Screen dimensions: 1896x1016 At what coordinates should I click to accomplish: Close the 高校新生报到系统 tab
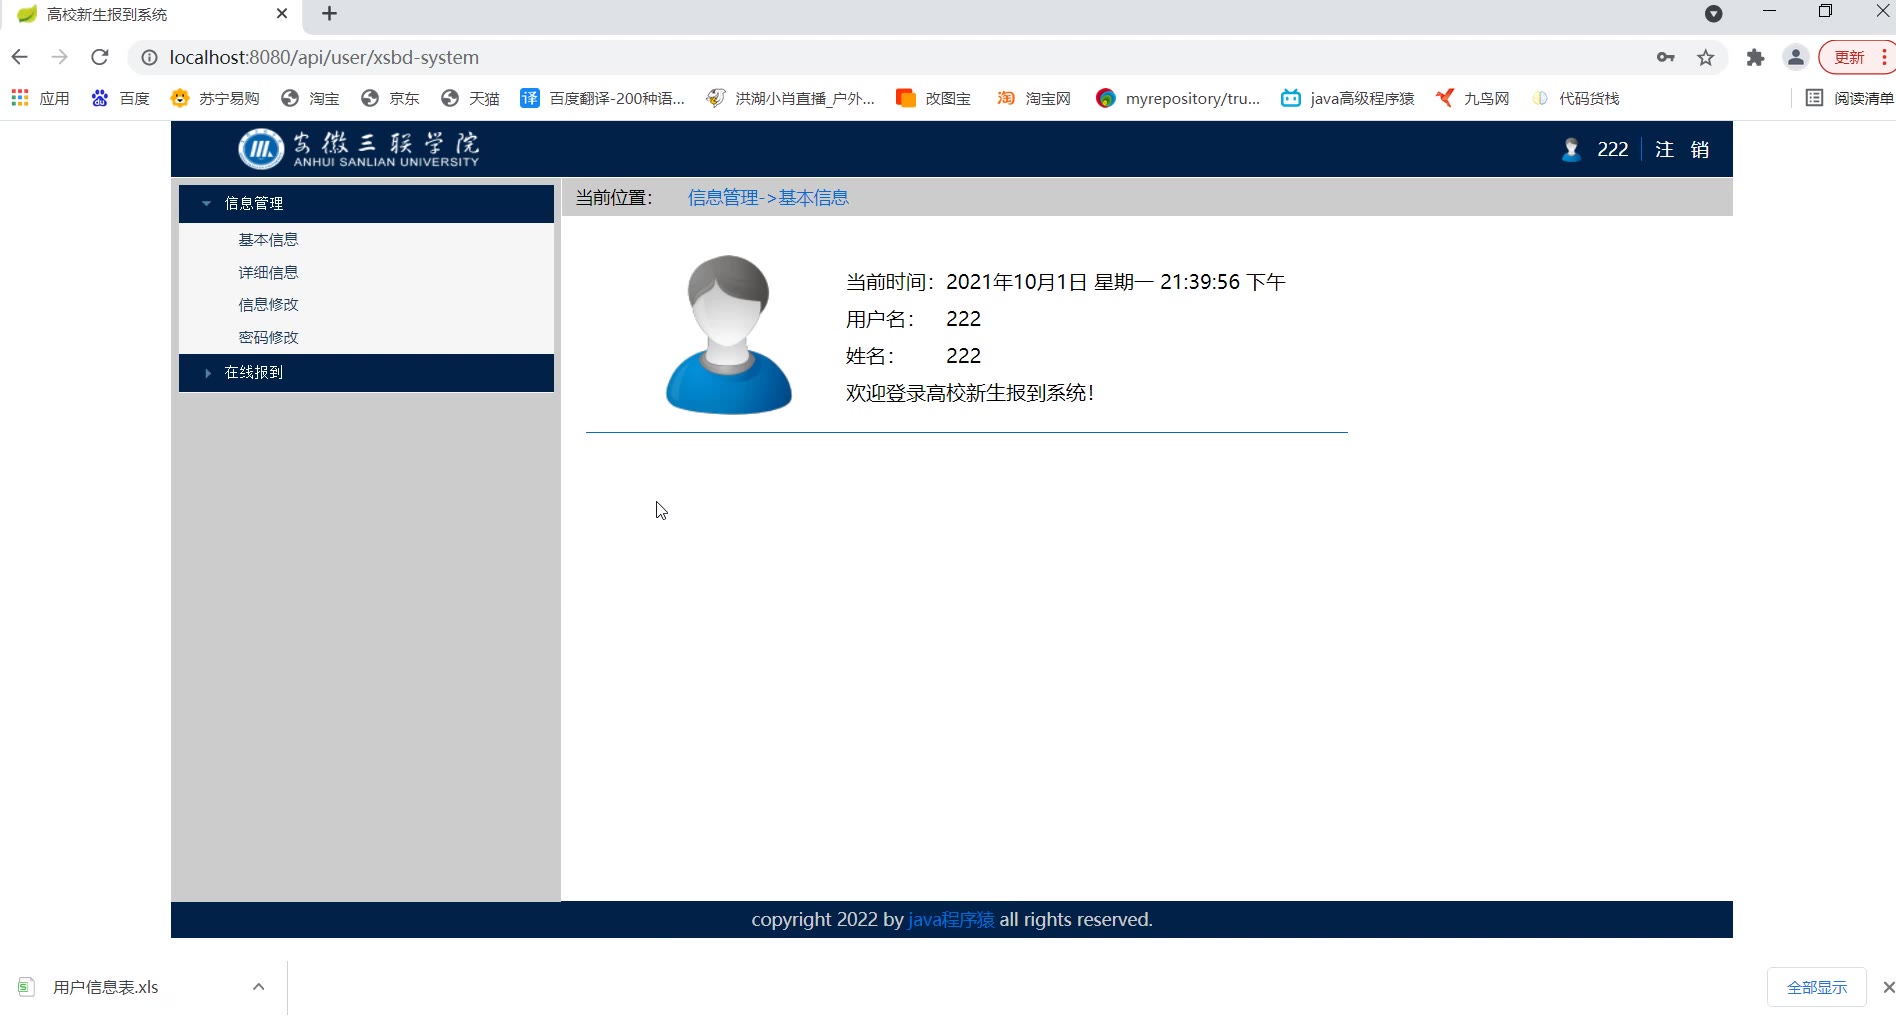click(x=282, y=14)
